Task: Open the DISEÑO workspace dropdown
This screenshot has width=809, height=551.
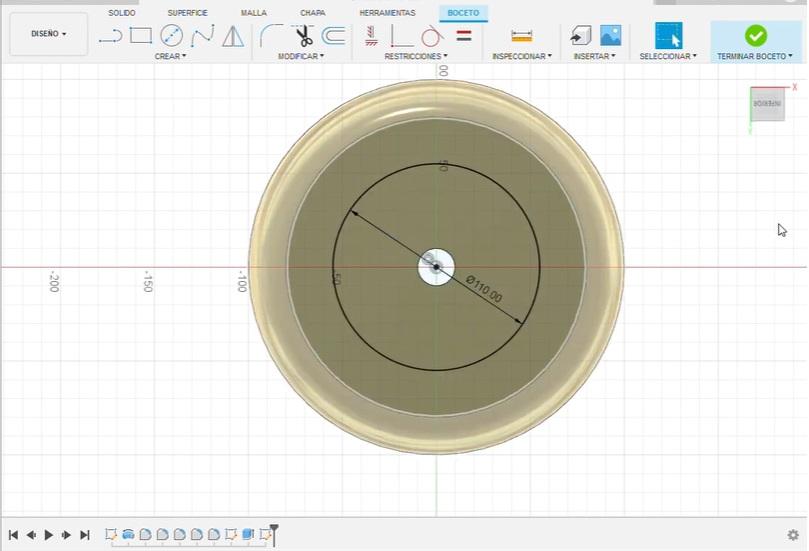Action: click(48, 34)
